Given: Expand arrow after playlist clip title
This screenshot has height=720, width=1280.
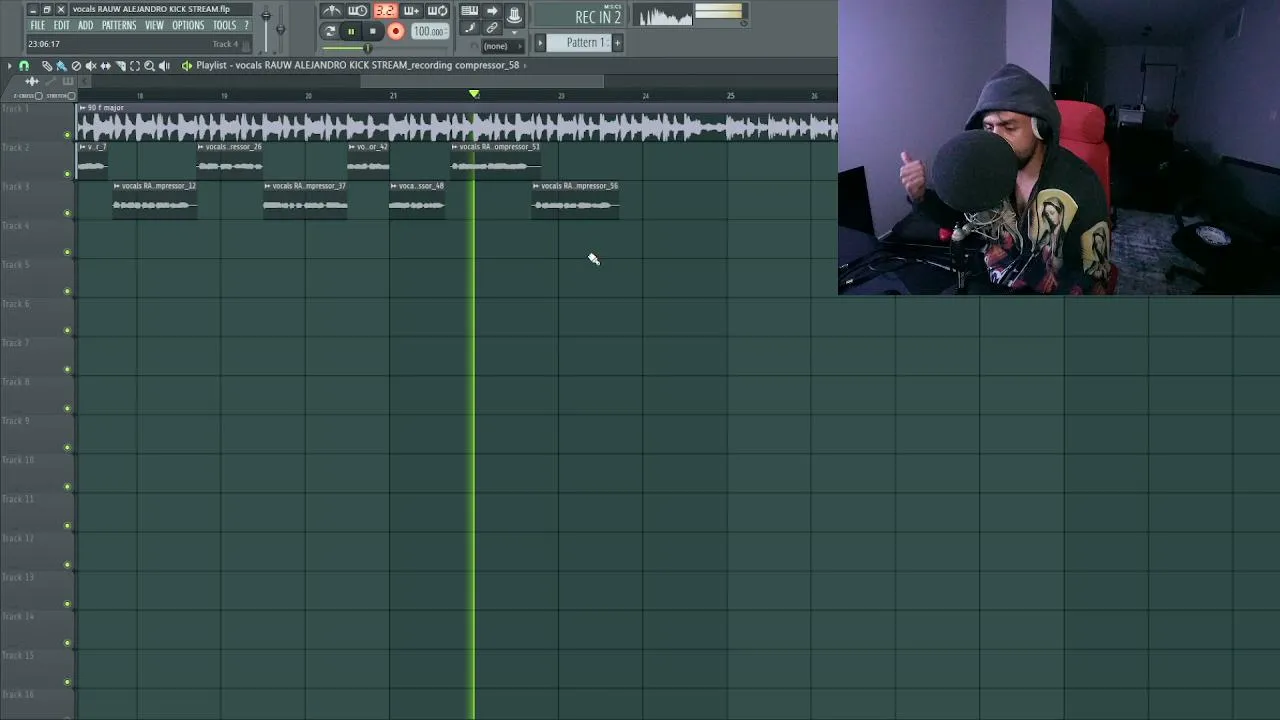Looking at the screenshot, I should click(525, 65).
